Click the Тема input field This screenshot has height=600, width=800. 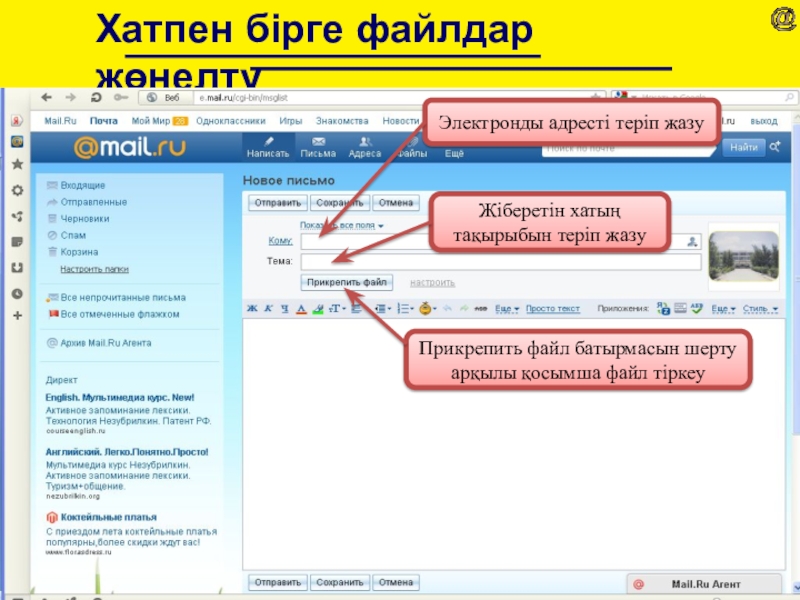pyautogui.click(x=501, y=262)
